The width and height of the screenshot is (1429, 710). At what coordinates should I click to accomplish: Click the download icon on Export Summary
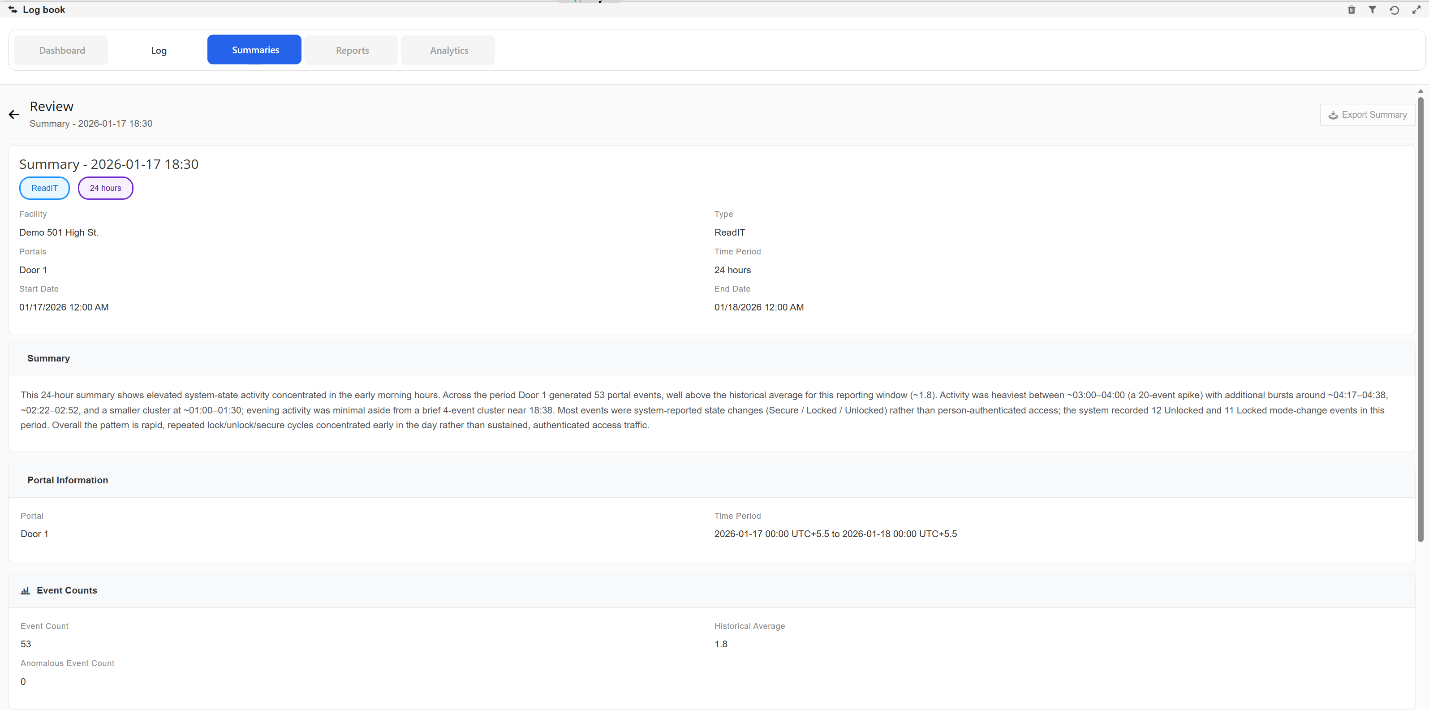(1332, 114)
